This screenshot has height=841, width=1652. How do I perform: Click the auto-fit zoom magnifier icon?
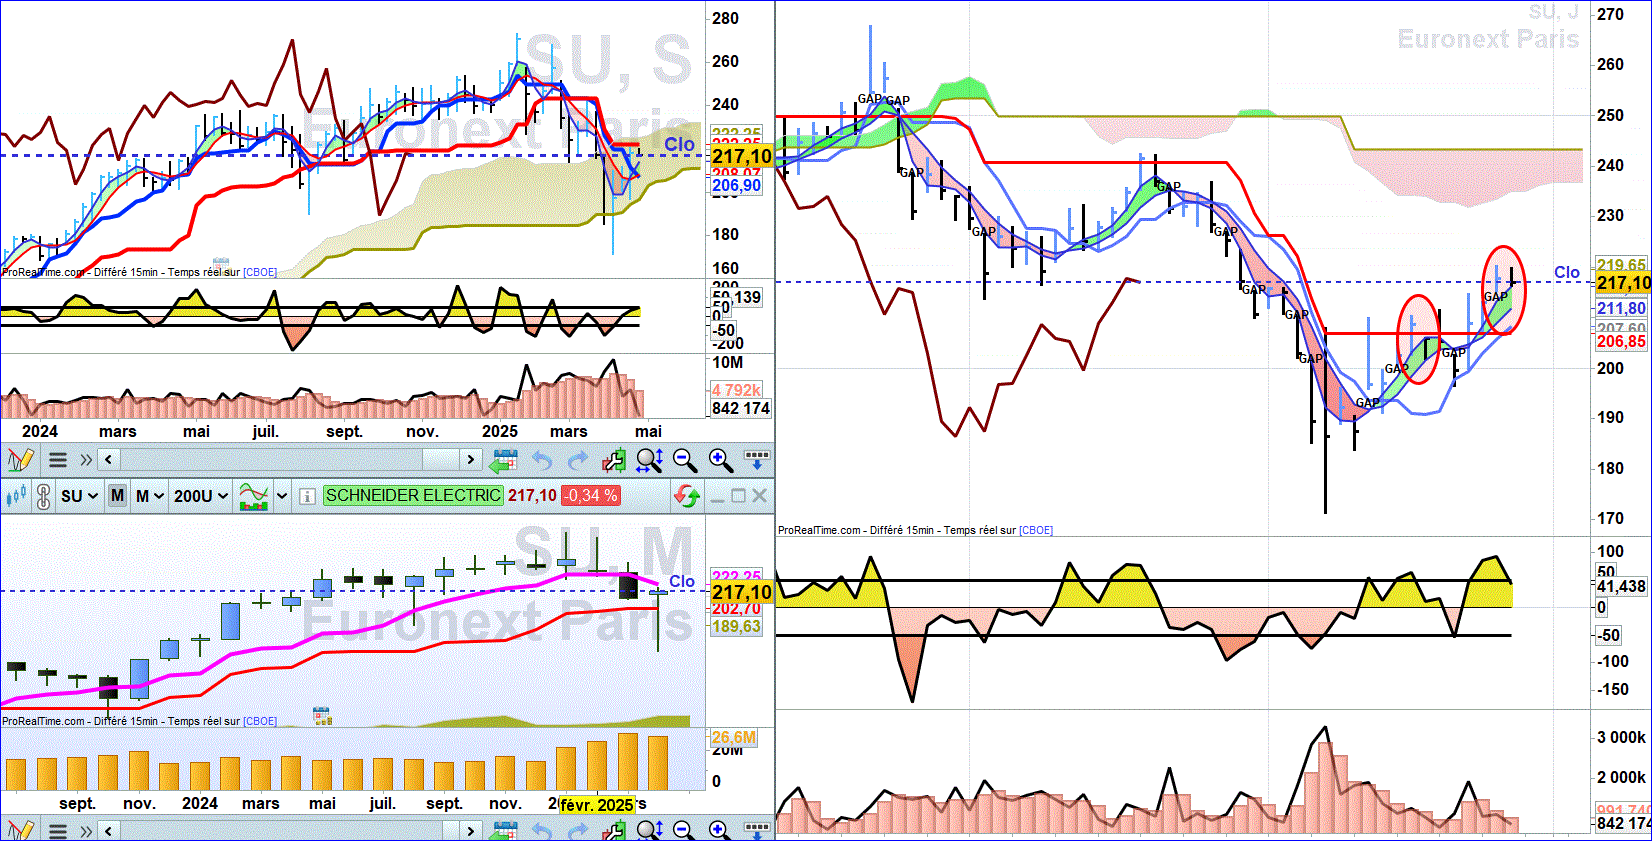649,460
